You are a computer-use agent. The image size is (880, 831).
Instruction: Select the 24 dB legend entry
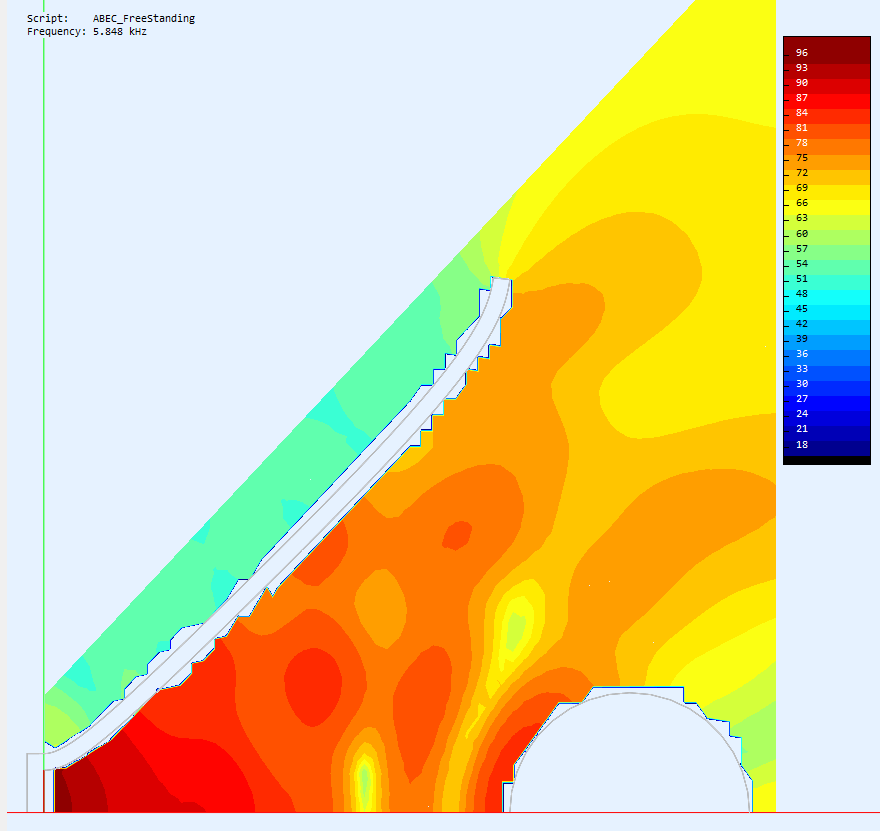(x=801, y=414)
